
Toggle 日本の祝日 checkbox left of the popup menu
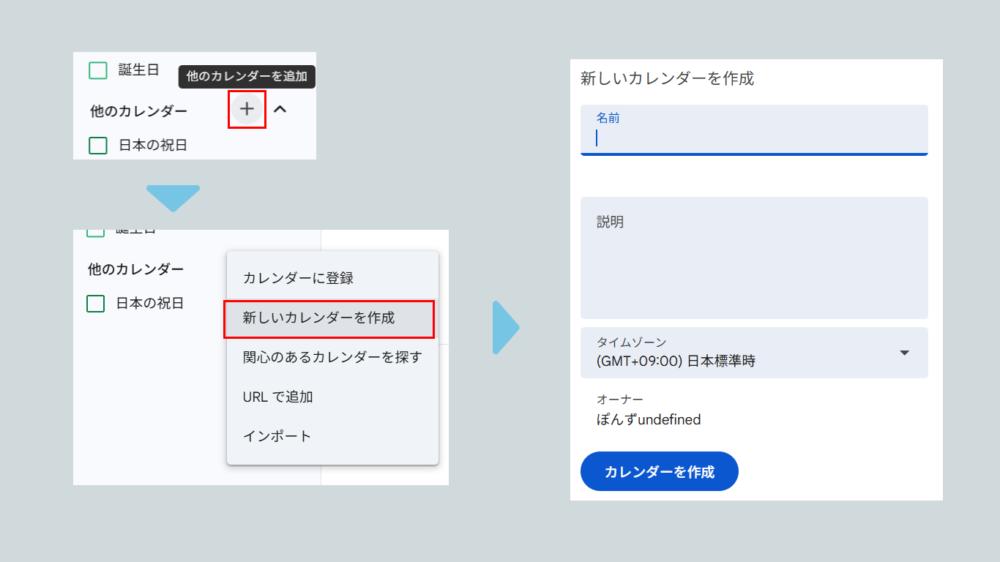pyautogui.click(x=96, y=303)
